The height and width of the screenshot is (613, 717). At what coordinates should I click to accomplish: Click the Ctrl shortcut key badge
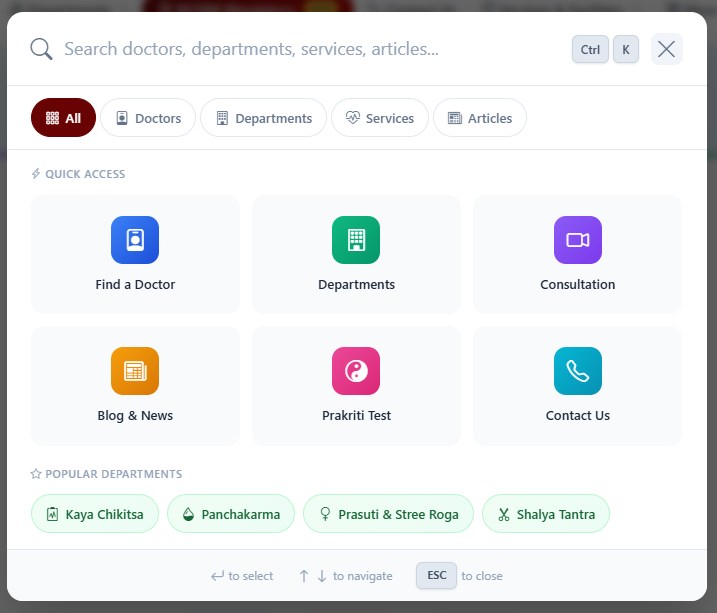[590, 49]
